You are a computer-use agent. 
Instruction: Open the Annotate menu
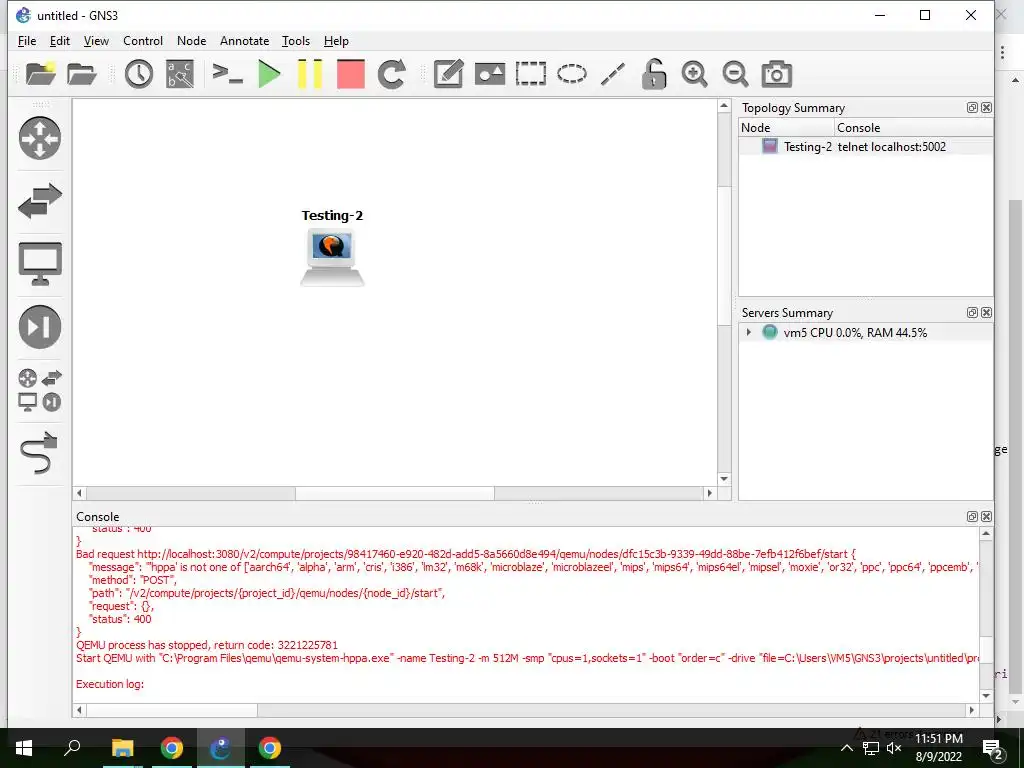pyautogui.click(x=244, y=40)
